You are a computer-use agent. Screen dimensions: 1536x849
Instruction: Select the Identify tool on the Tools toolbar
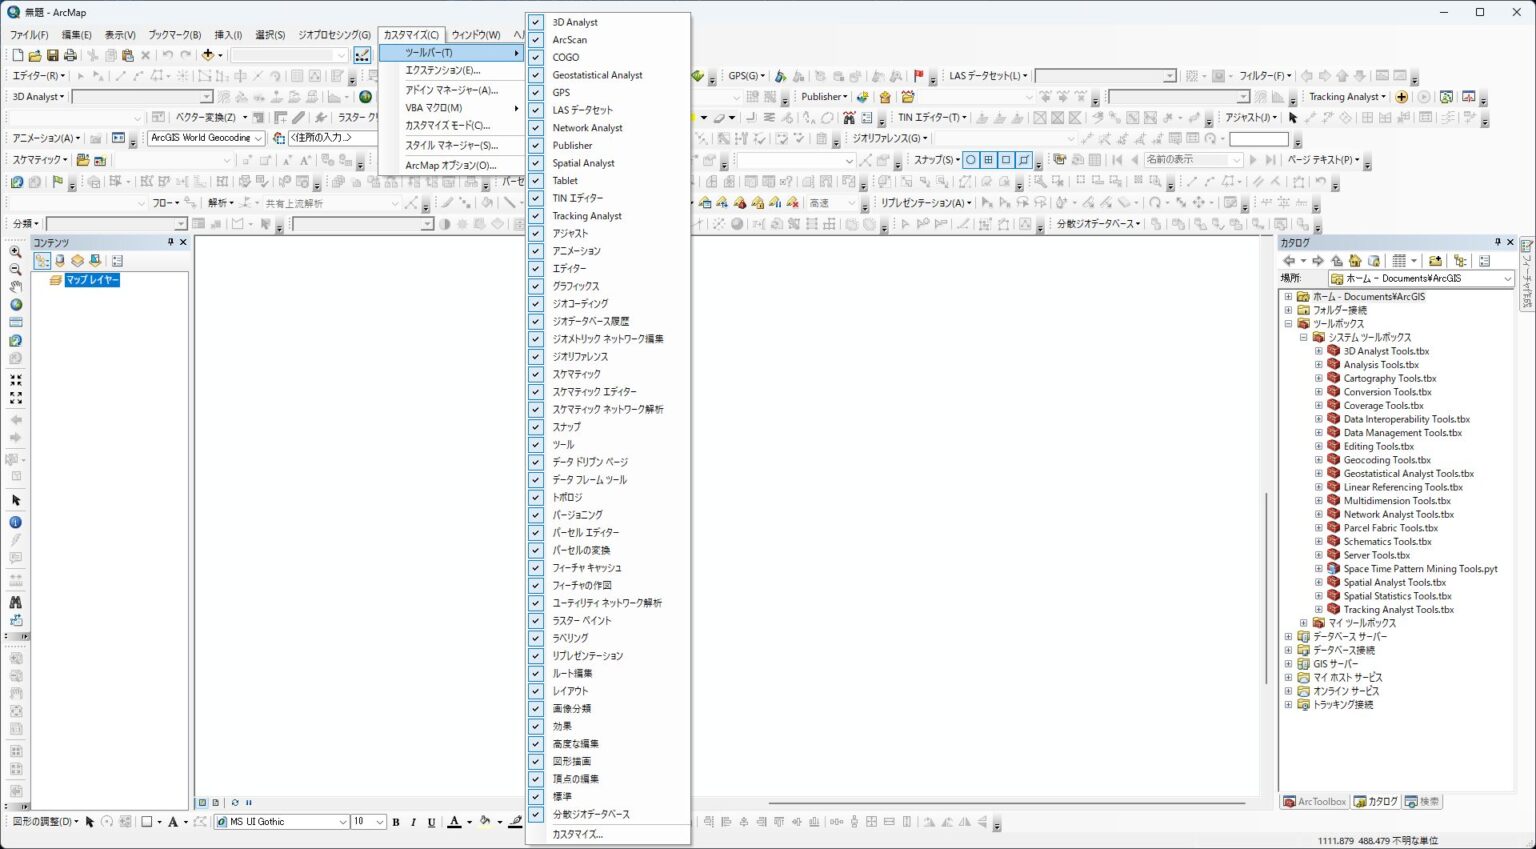pyautogui.click(x=15, y=521)
